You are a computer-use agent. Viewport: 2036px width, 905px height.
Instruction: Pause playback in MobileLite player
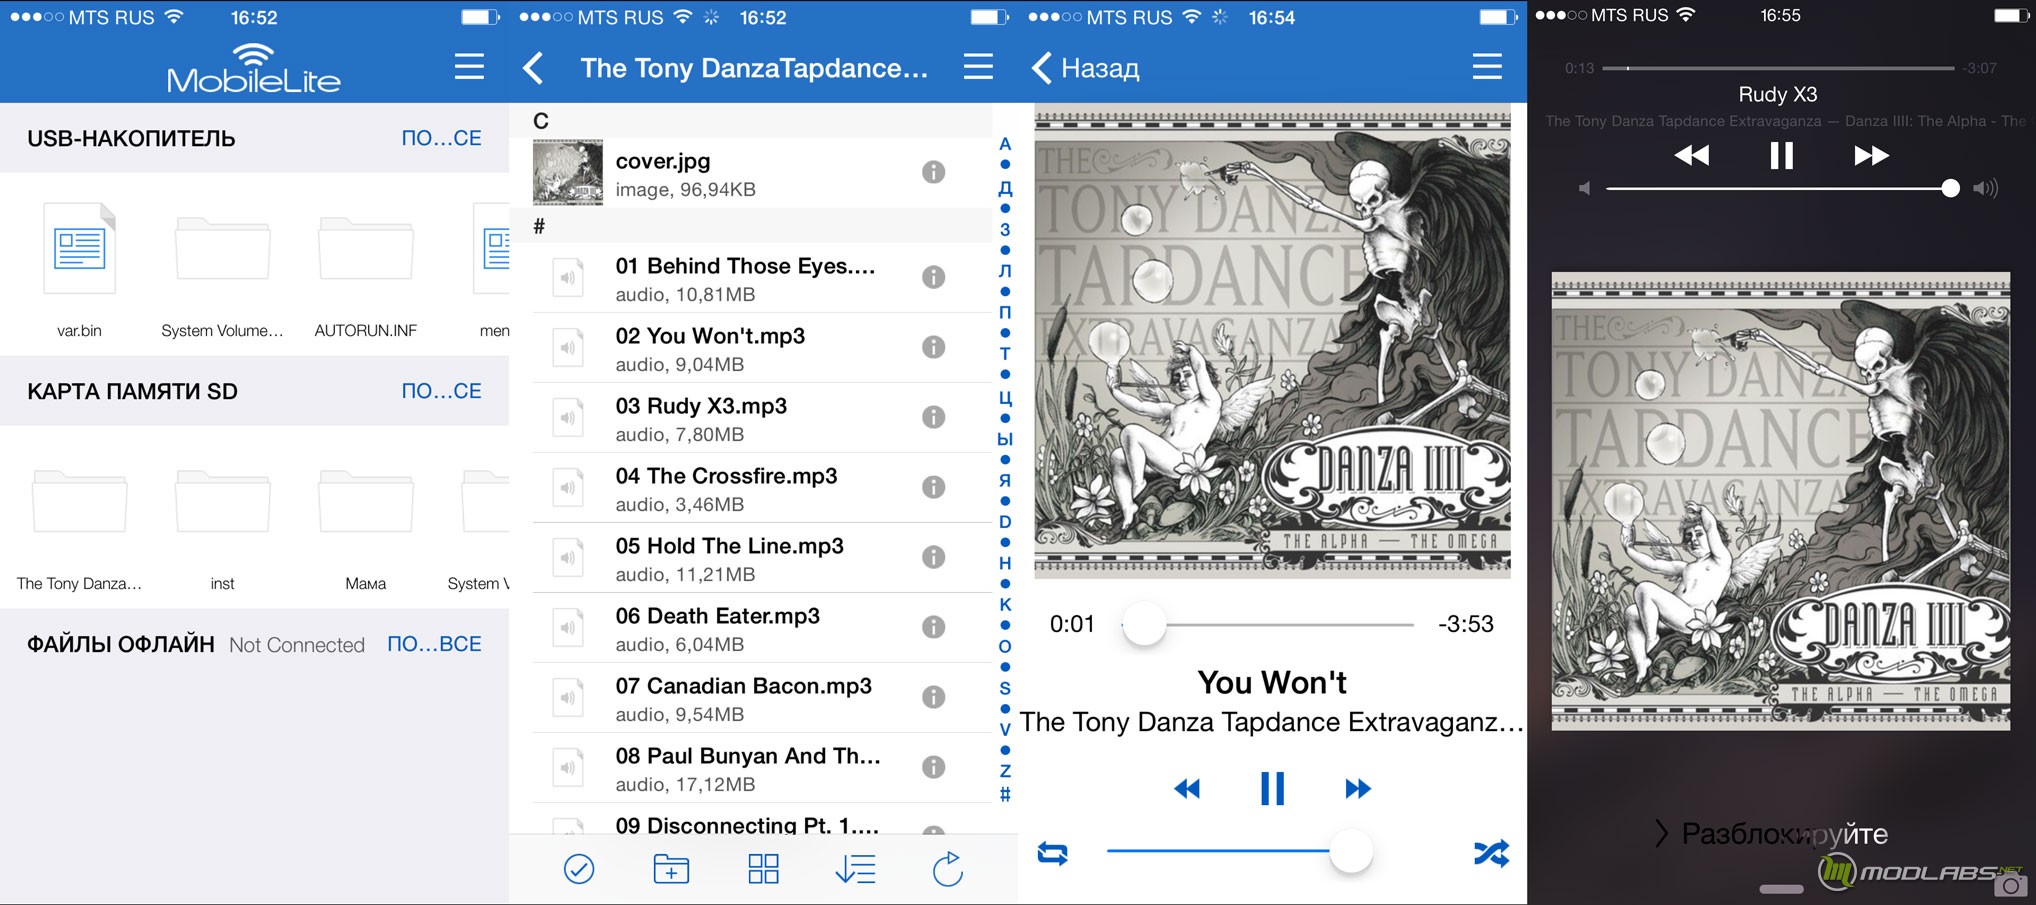pyautogui.click(x=1272, y=789)
